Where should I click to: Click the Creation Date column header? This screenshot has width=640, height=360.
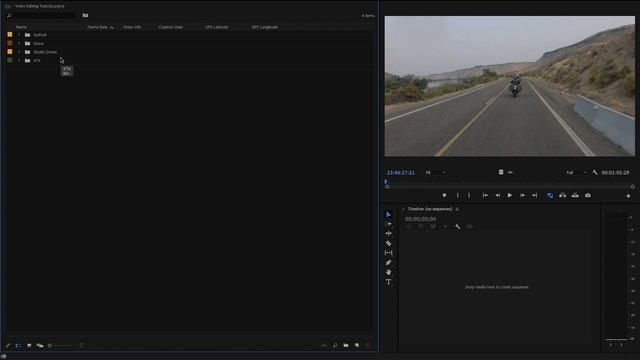pos(171,27)
